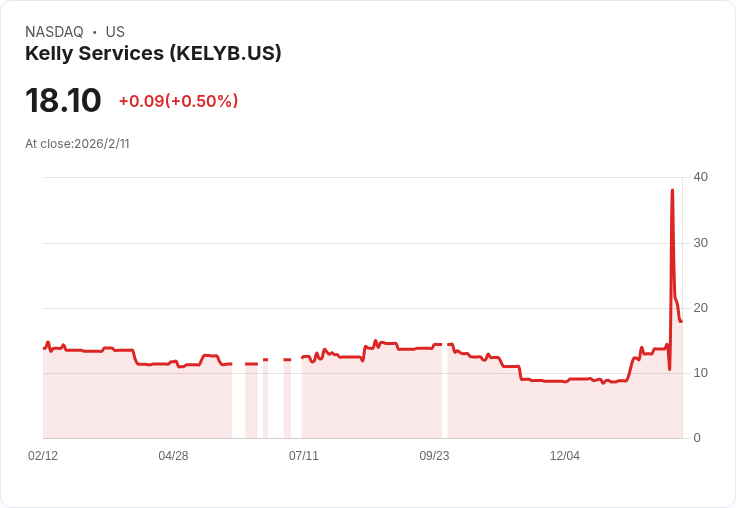Click the 40 value on the price axis
Image resolution: width=736 pixels, height=508 pixels.
pyautogui.click(x=700, y=177)
